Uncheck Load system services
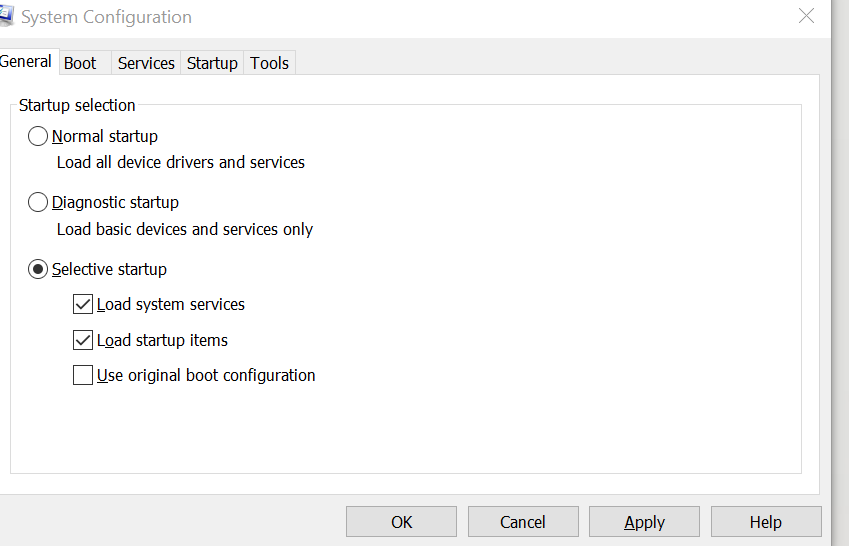This screenshot has height=546, width=849. pyautogui.click(x=83, y=304)
